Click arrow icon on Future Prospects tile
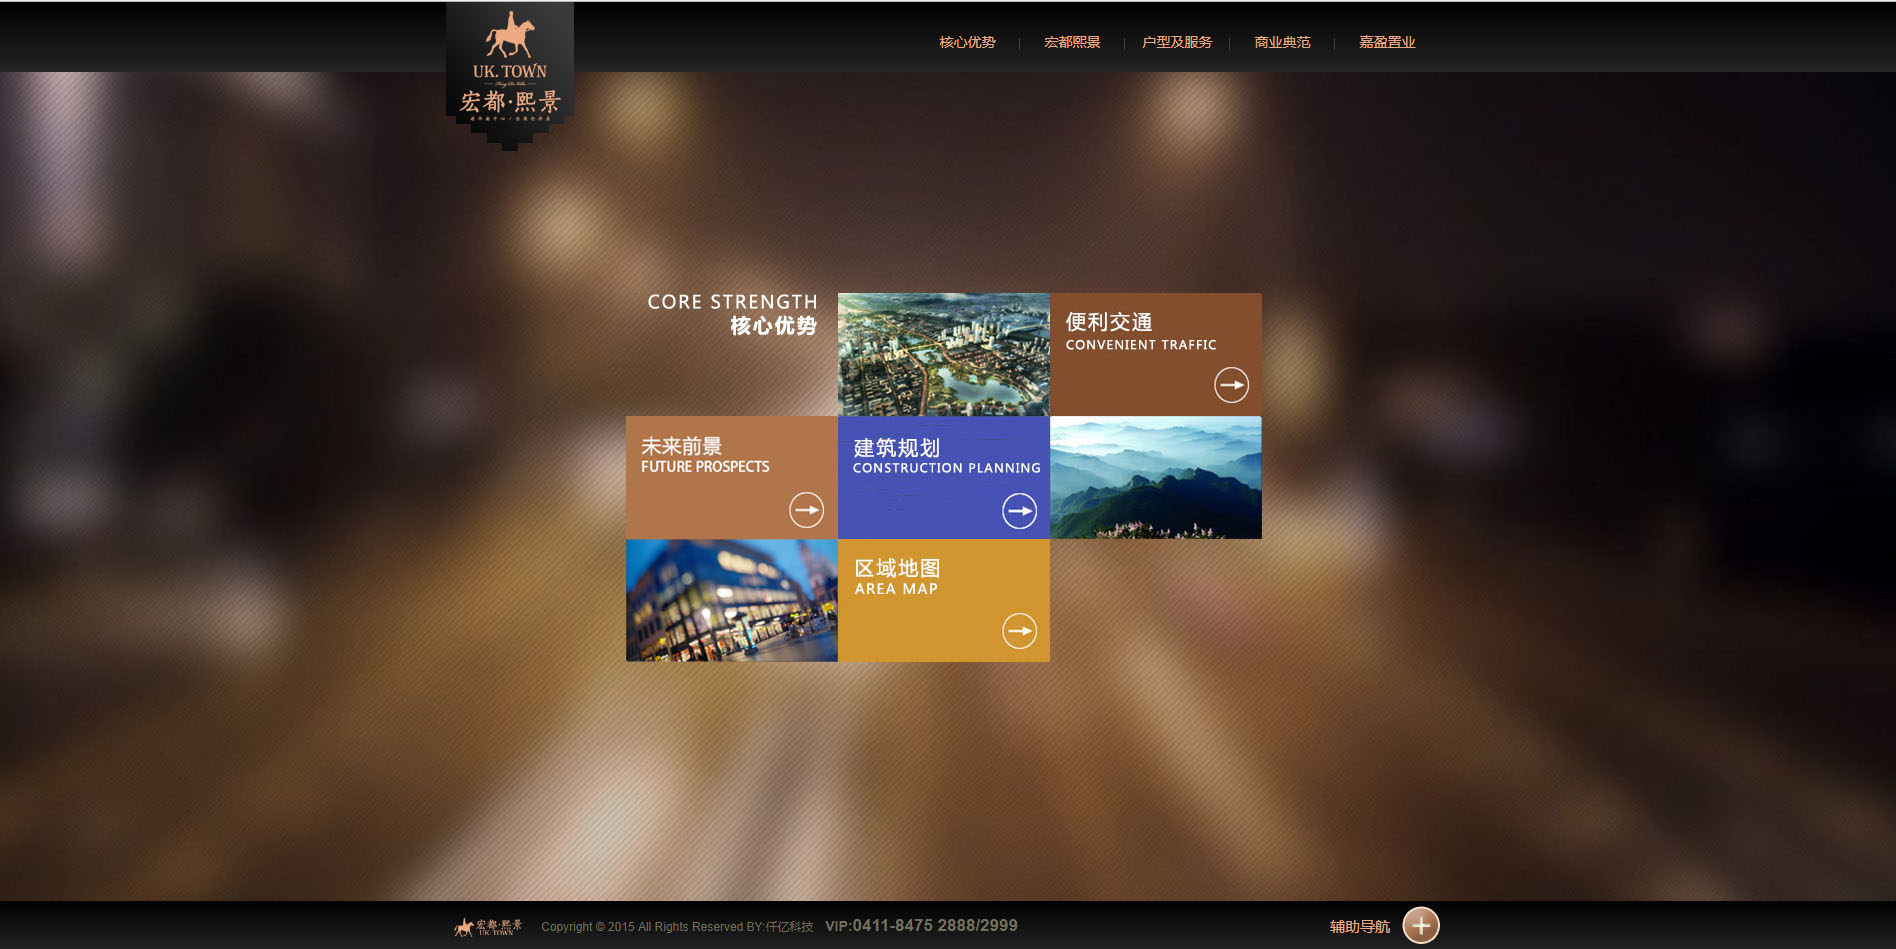 806,510
